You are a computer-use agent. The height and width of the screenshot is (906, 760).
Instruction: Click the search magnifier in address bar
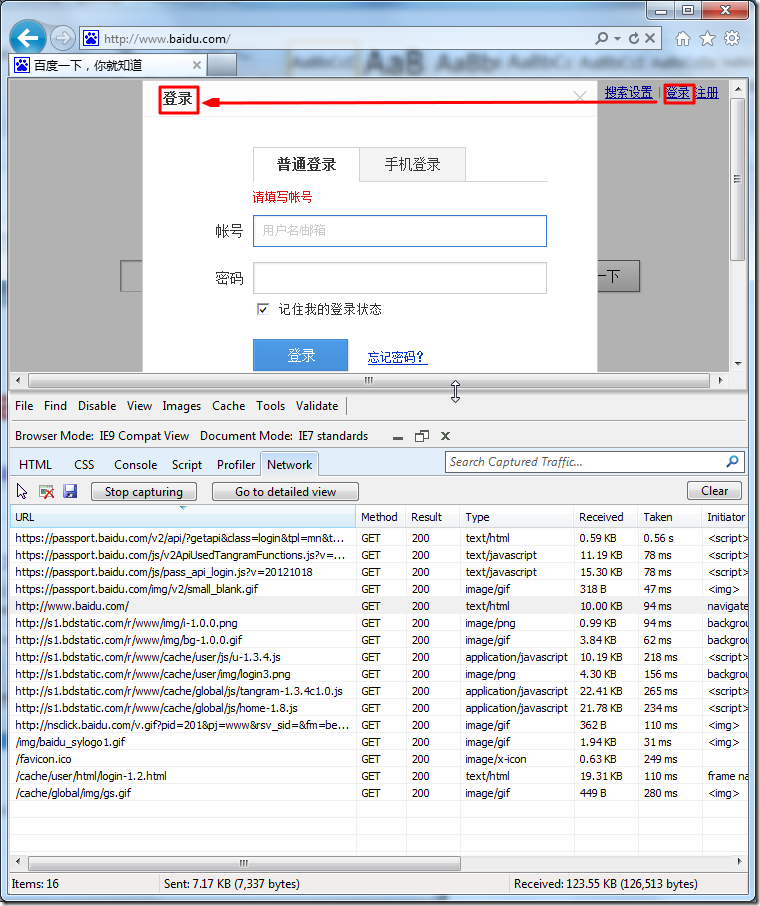[x=602, y=38]
